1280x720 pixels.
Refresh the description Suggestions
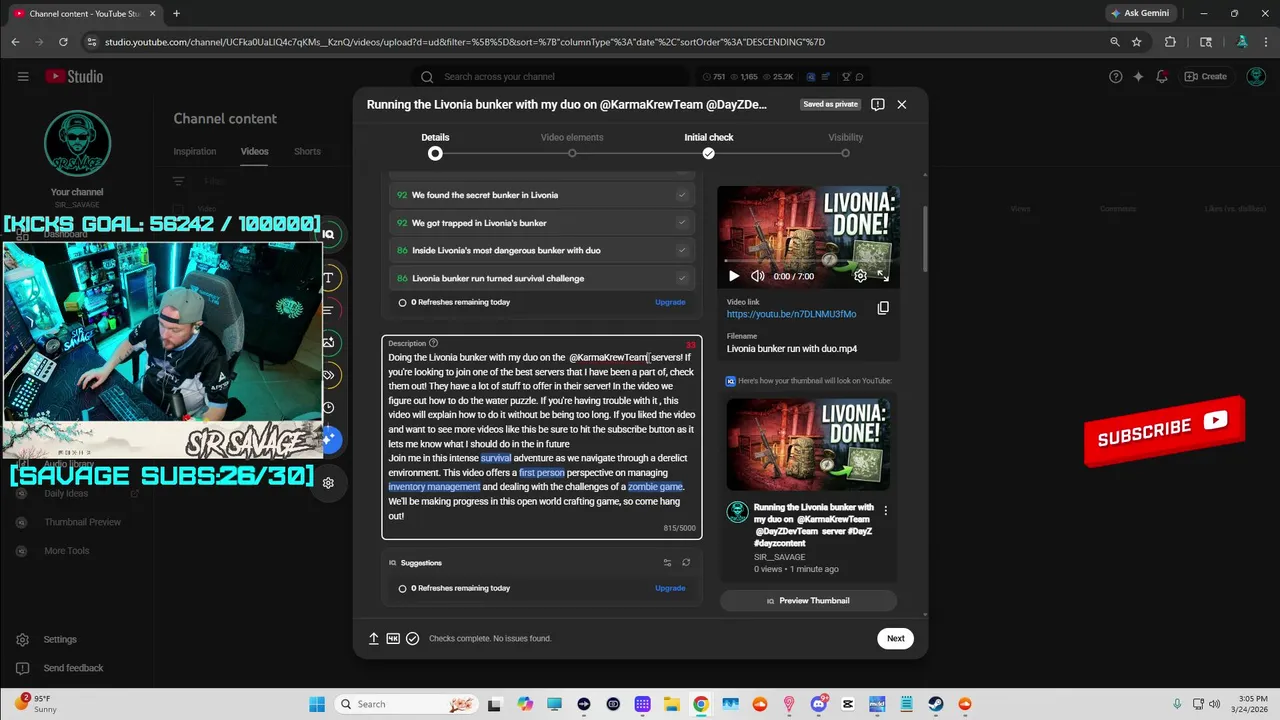[x=686, y=563]
